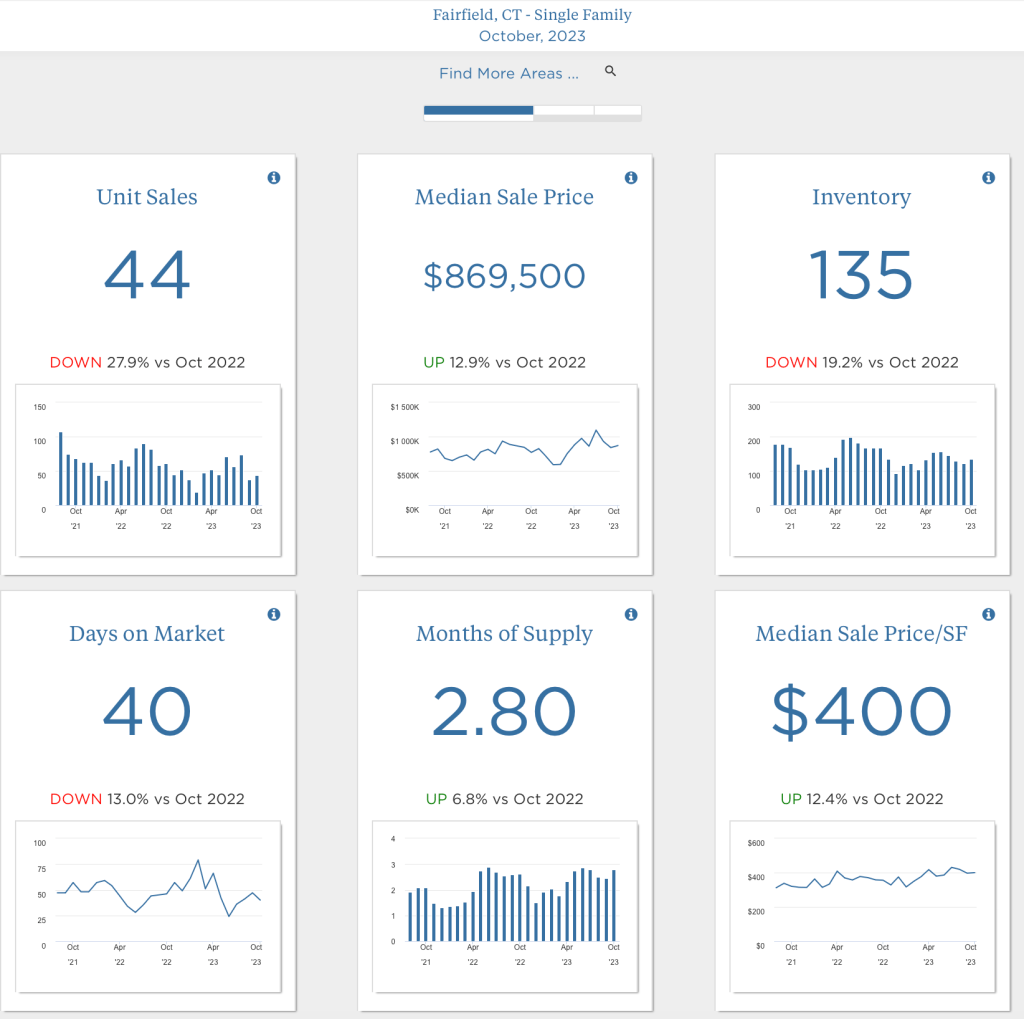Focus the Find More Areas search field
Screen dimensions: 1024x1019
click(x=508, y=73)
